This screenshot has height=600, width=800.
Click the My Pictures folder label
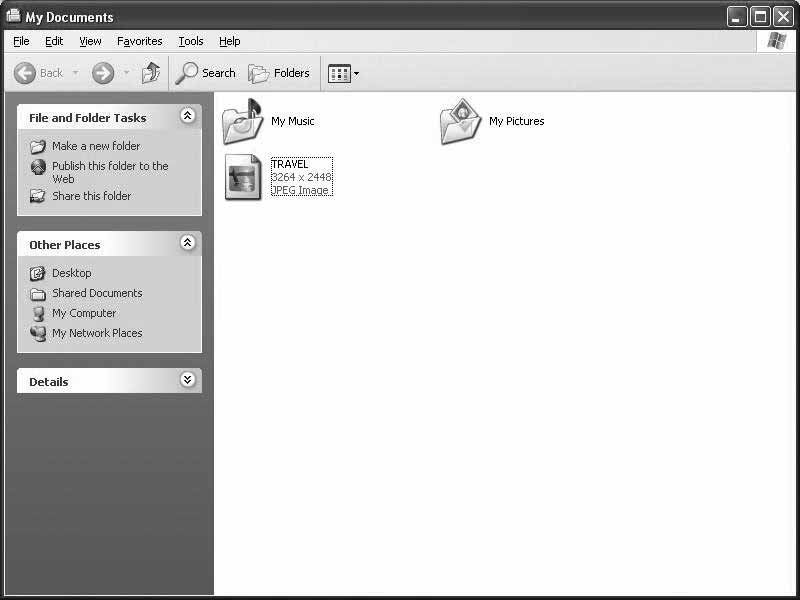point(516,121)
